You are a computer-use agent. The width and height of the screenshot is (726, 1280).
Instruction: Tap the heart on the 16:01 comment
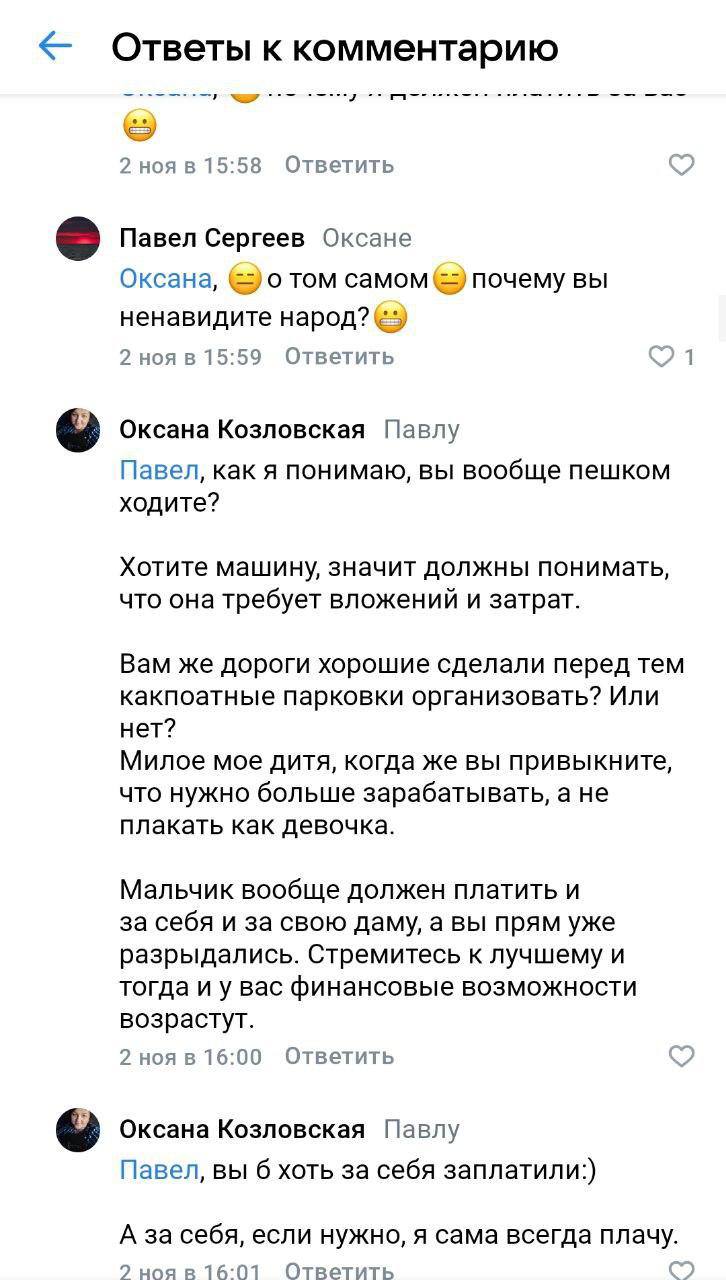pos(681,1271)
